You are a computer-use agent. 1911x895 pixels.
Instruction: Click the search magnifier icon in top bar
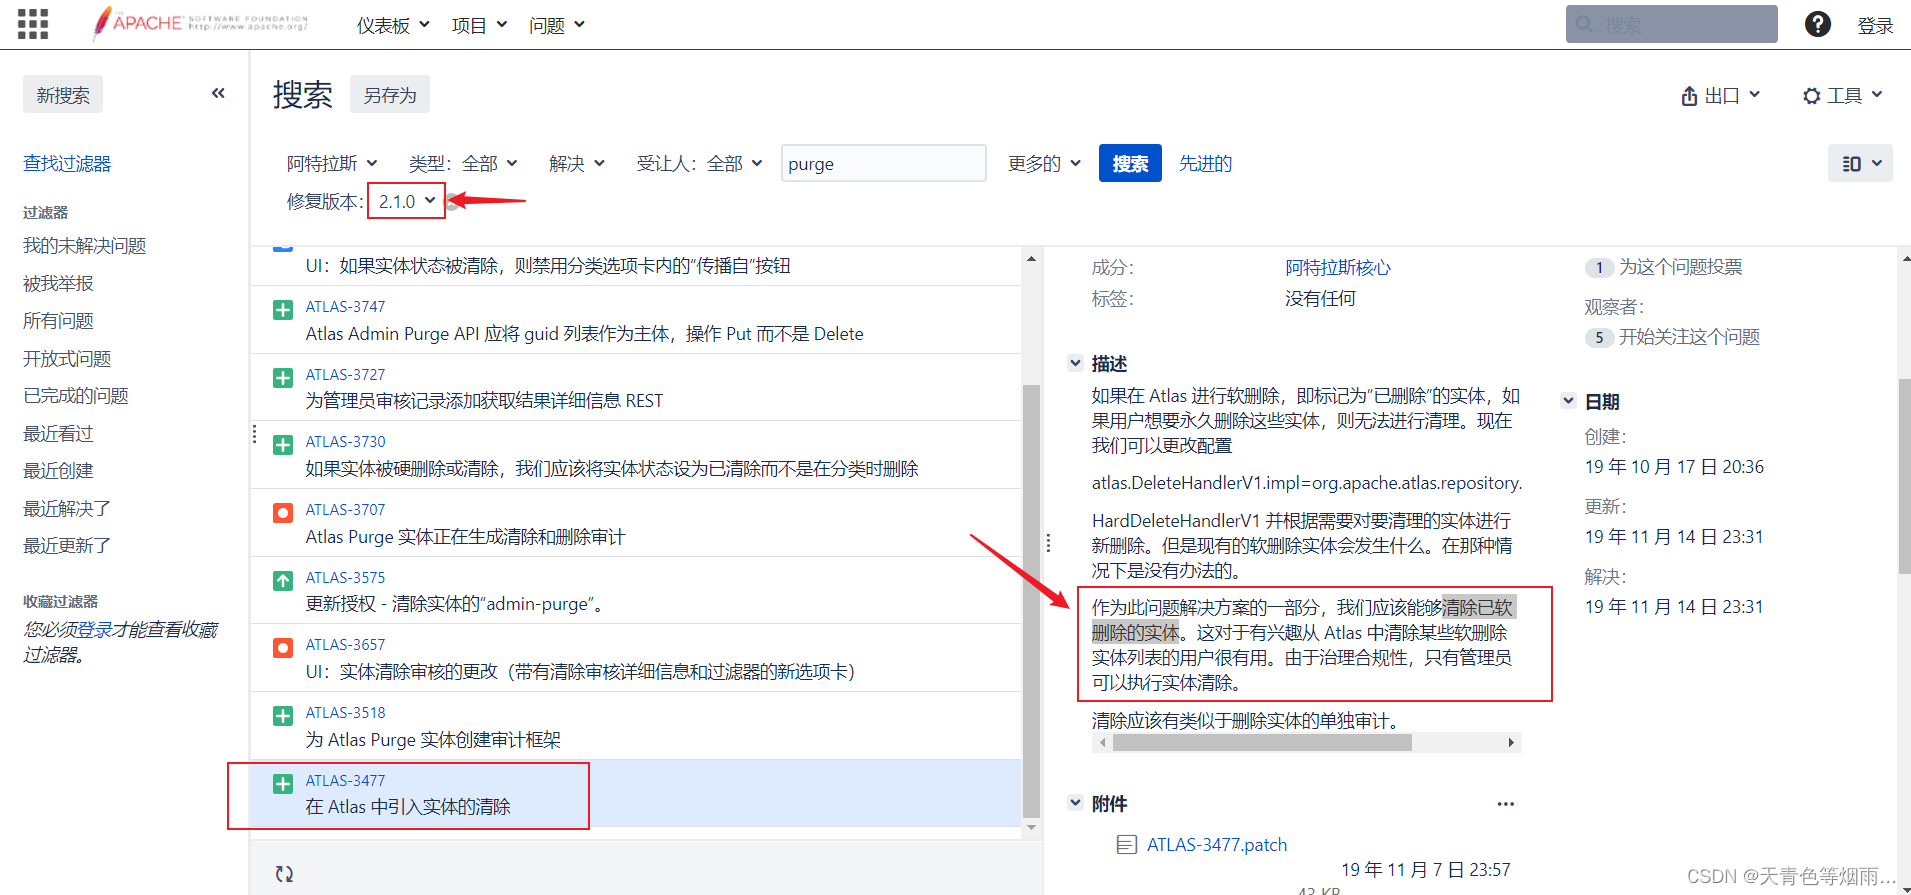click(1584, 24)
